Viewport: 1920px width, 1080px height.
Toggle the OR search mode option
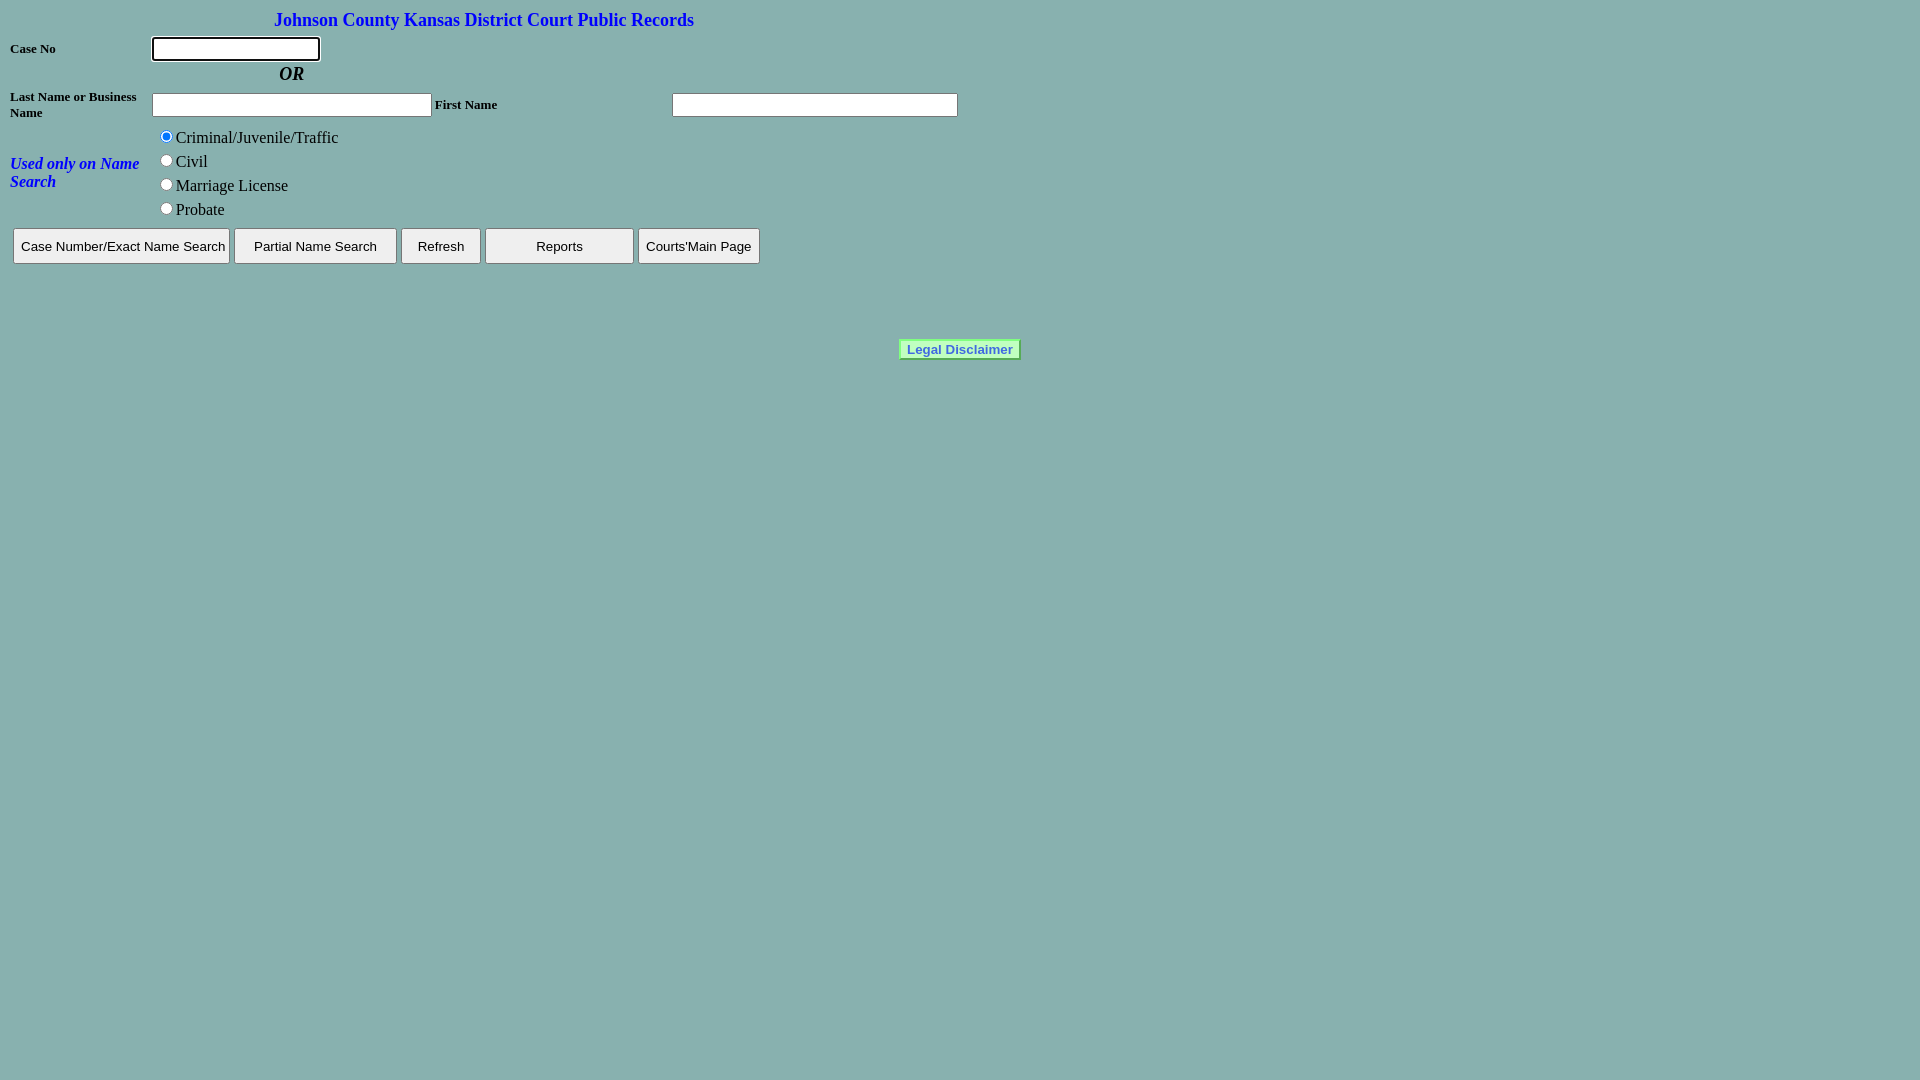pos(291,74)
